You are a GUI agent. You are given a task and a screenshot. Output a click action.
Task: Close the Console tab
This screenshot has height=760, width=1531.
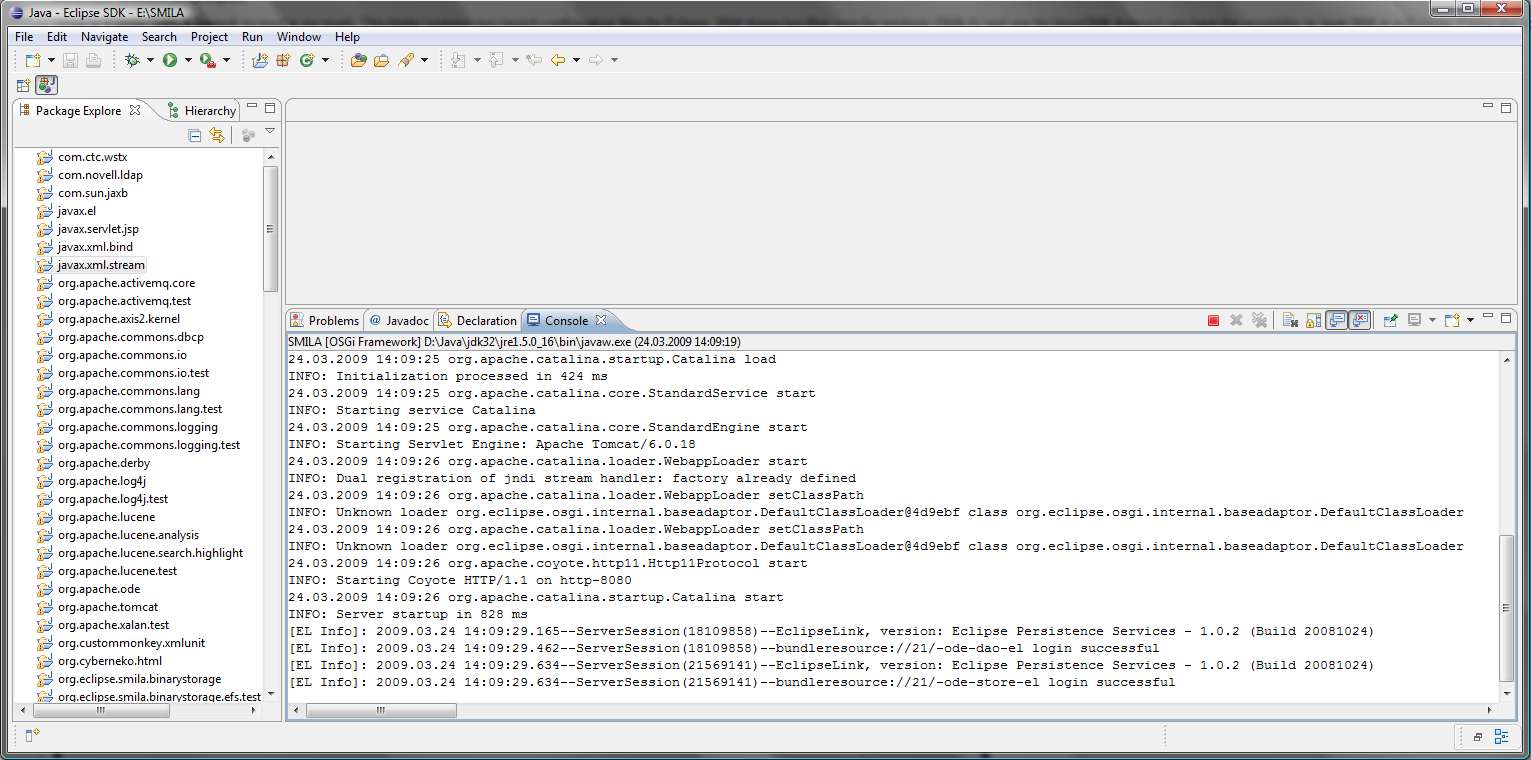[601, 321]
